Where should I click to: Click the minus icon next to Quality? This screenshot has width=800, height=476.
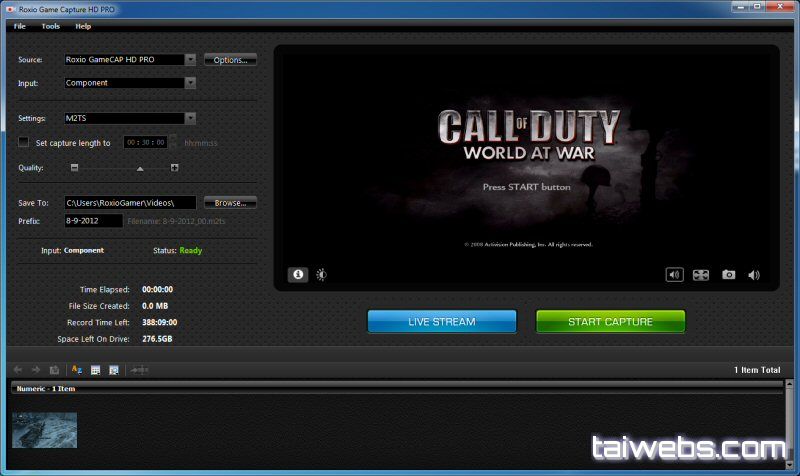click(74, 167)
